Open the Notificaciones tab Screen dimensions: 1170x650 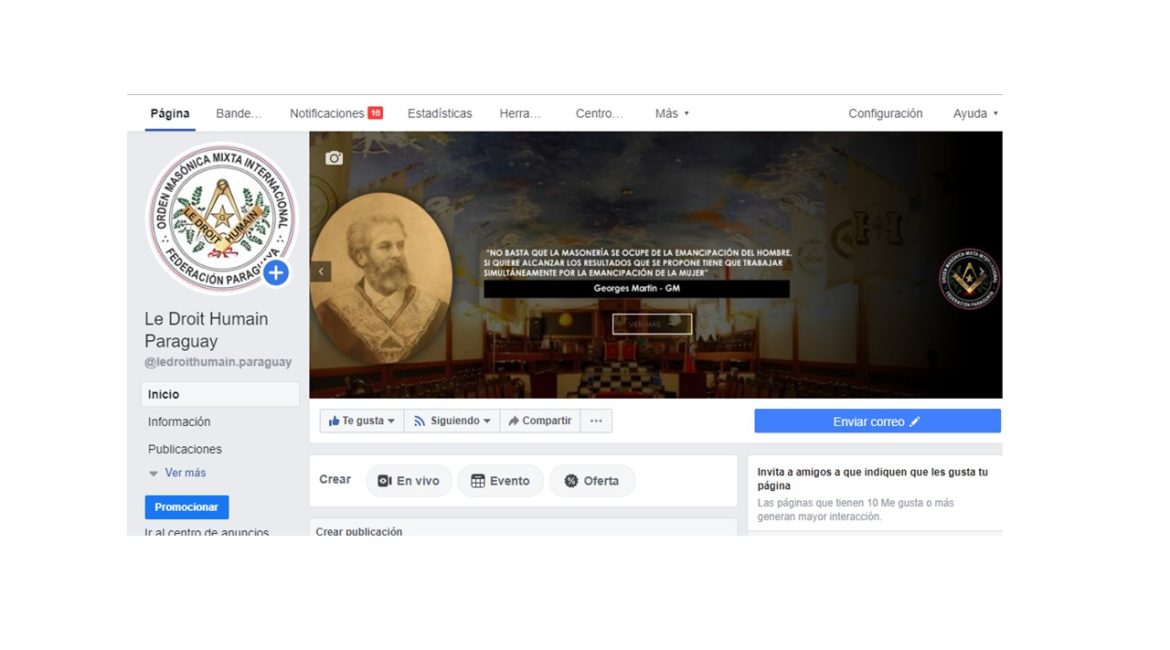(x=336, y=113)
